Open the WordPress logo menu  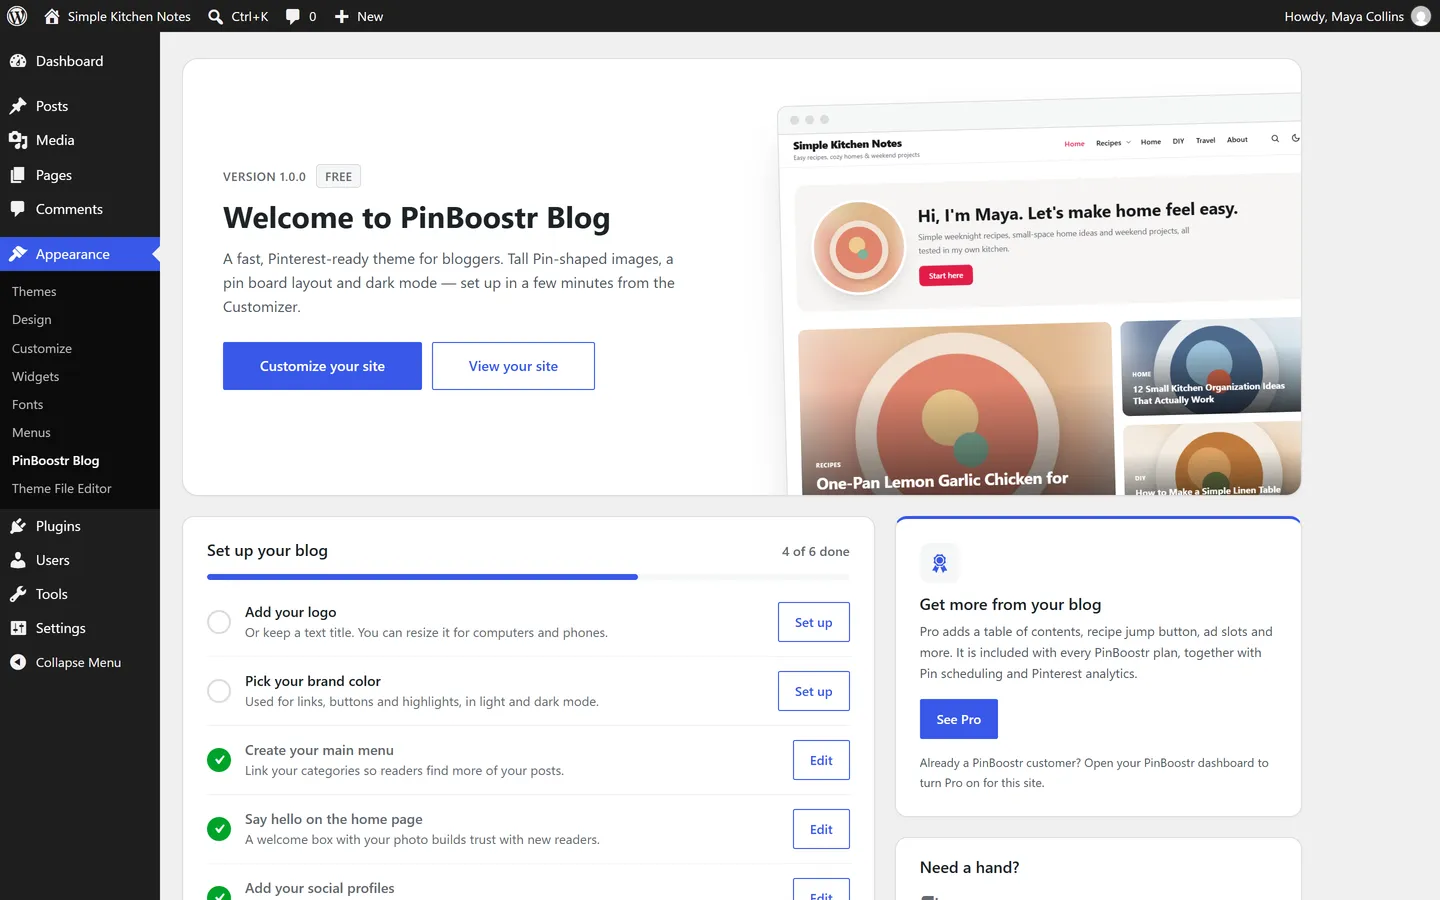[17, 16]
